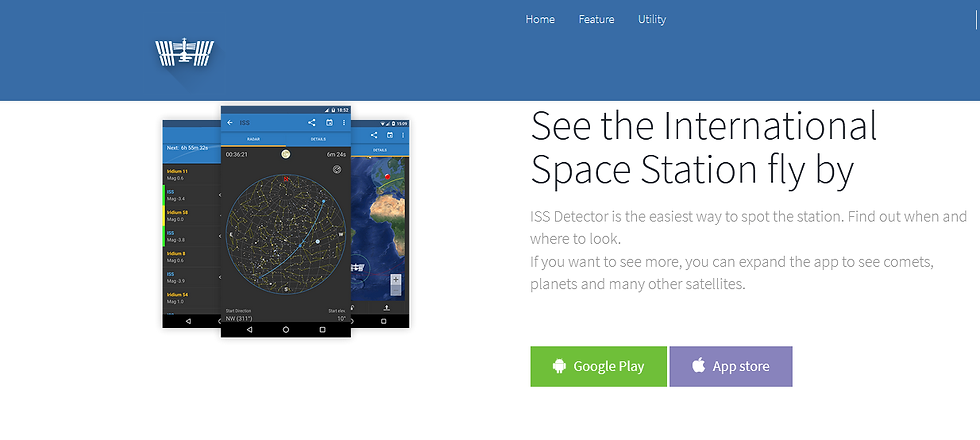Click the map zoom-in plus button

click(x=396, y=279)
